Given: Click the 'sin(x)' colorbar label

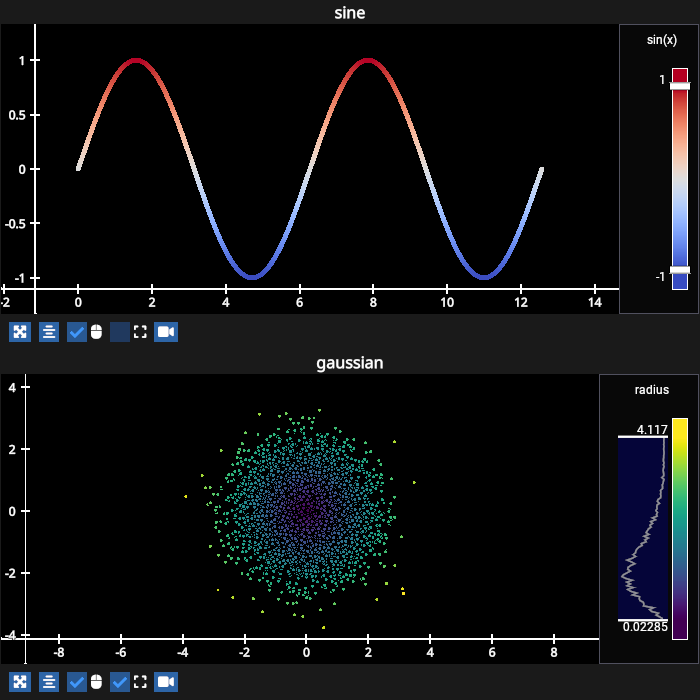Looking at the screenshot, I should click(x=662, y=40).
